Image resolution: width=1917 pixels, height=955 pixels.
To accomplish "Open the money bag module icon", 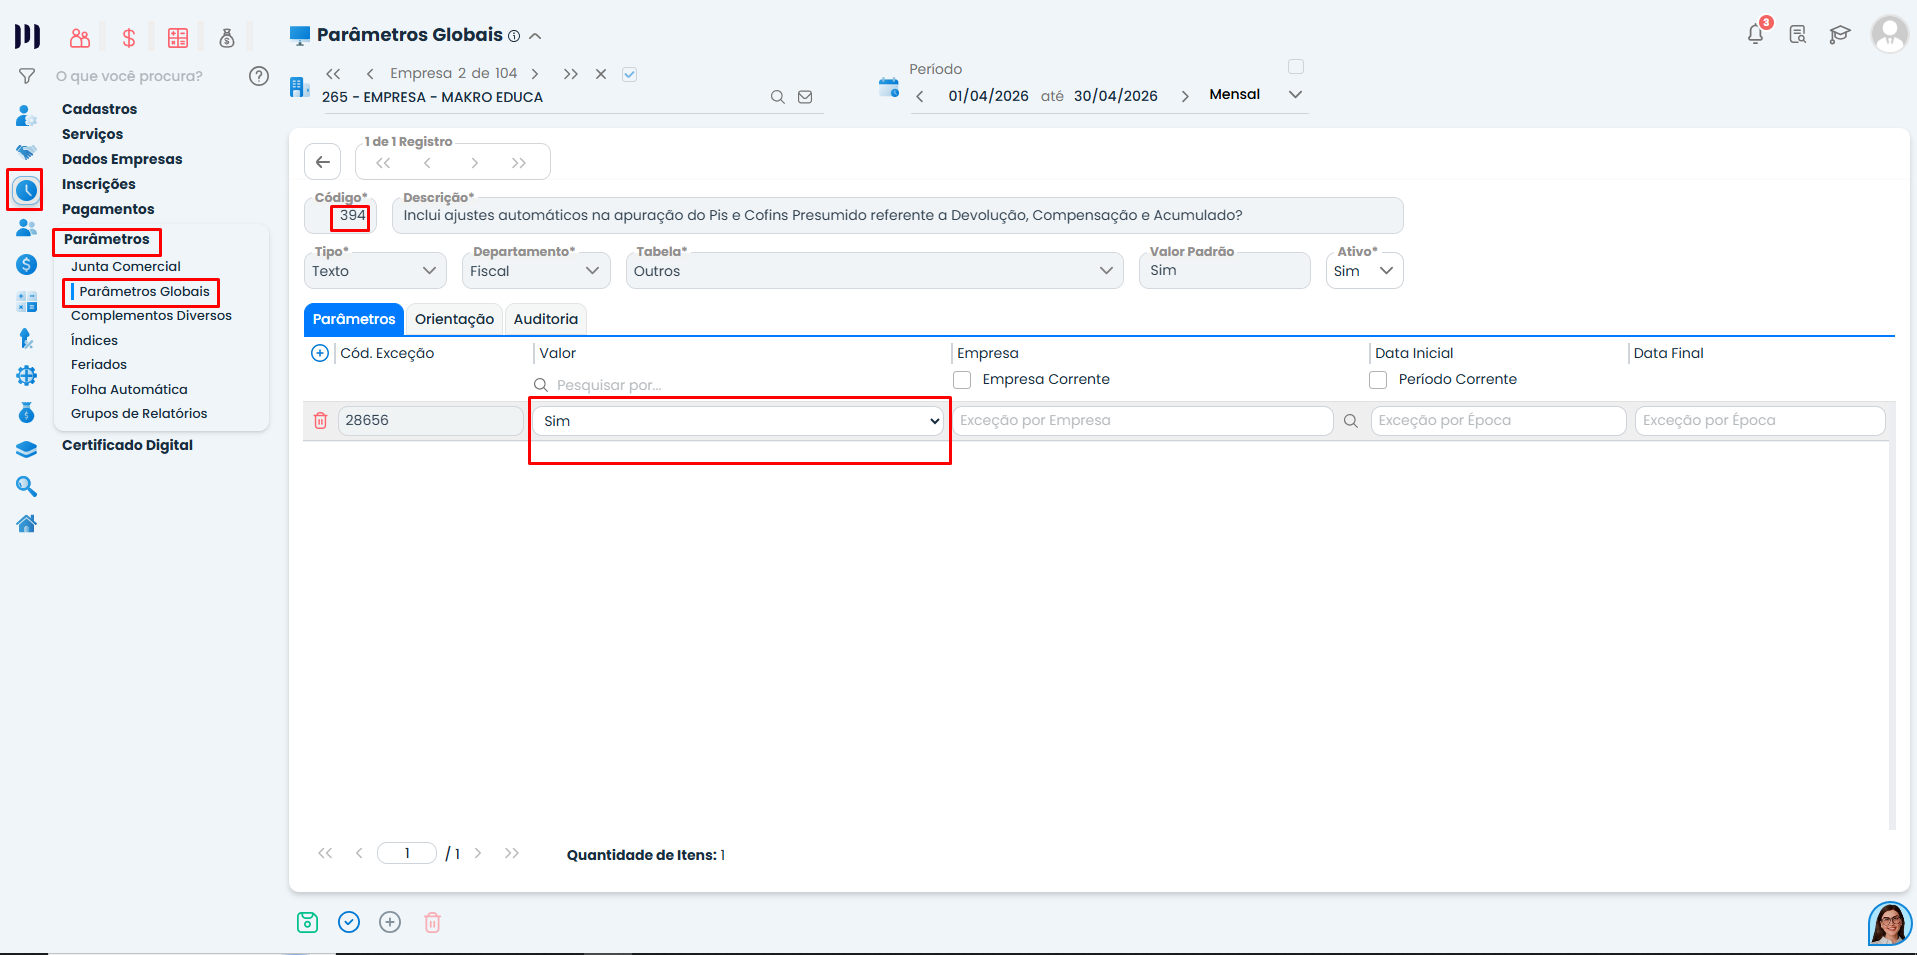I will click(227, 38).
